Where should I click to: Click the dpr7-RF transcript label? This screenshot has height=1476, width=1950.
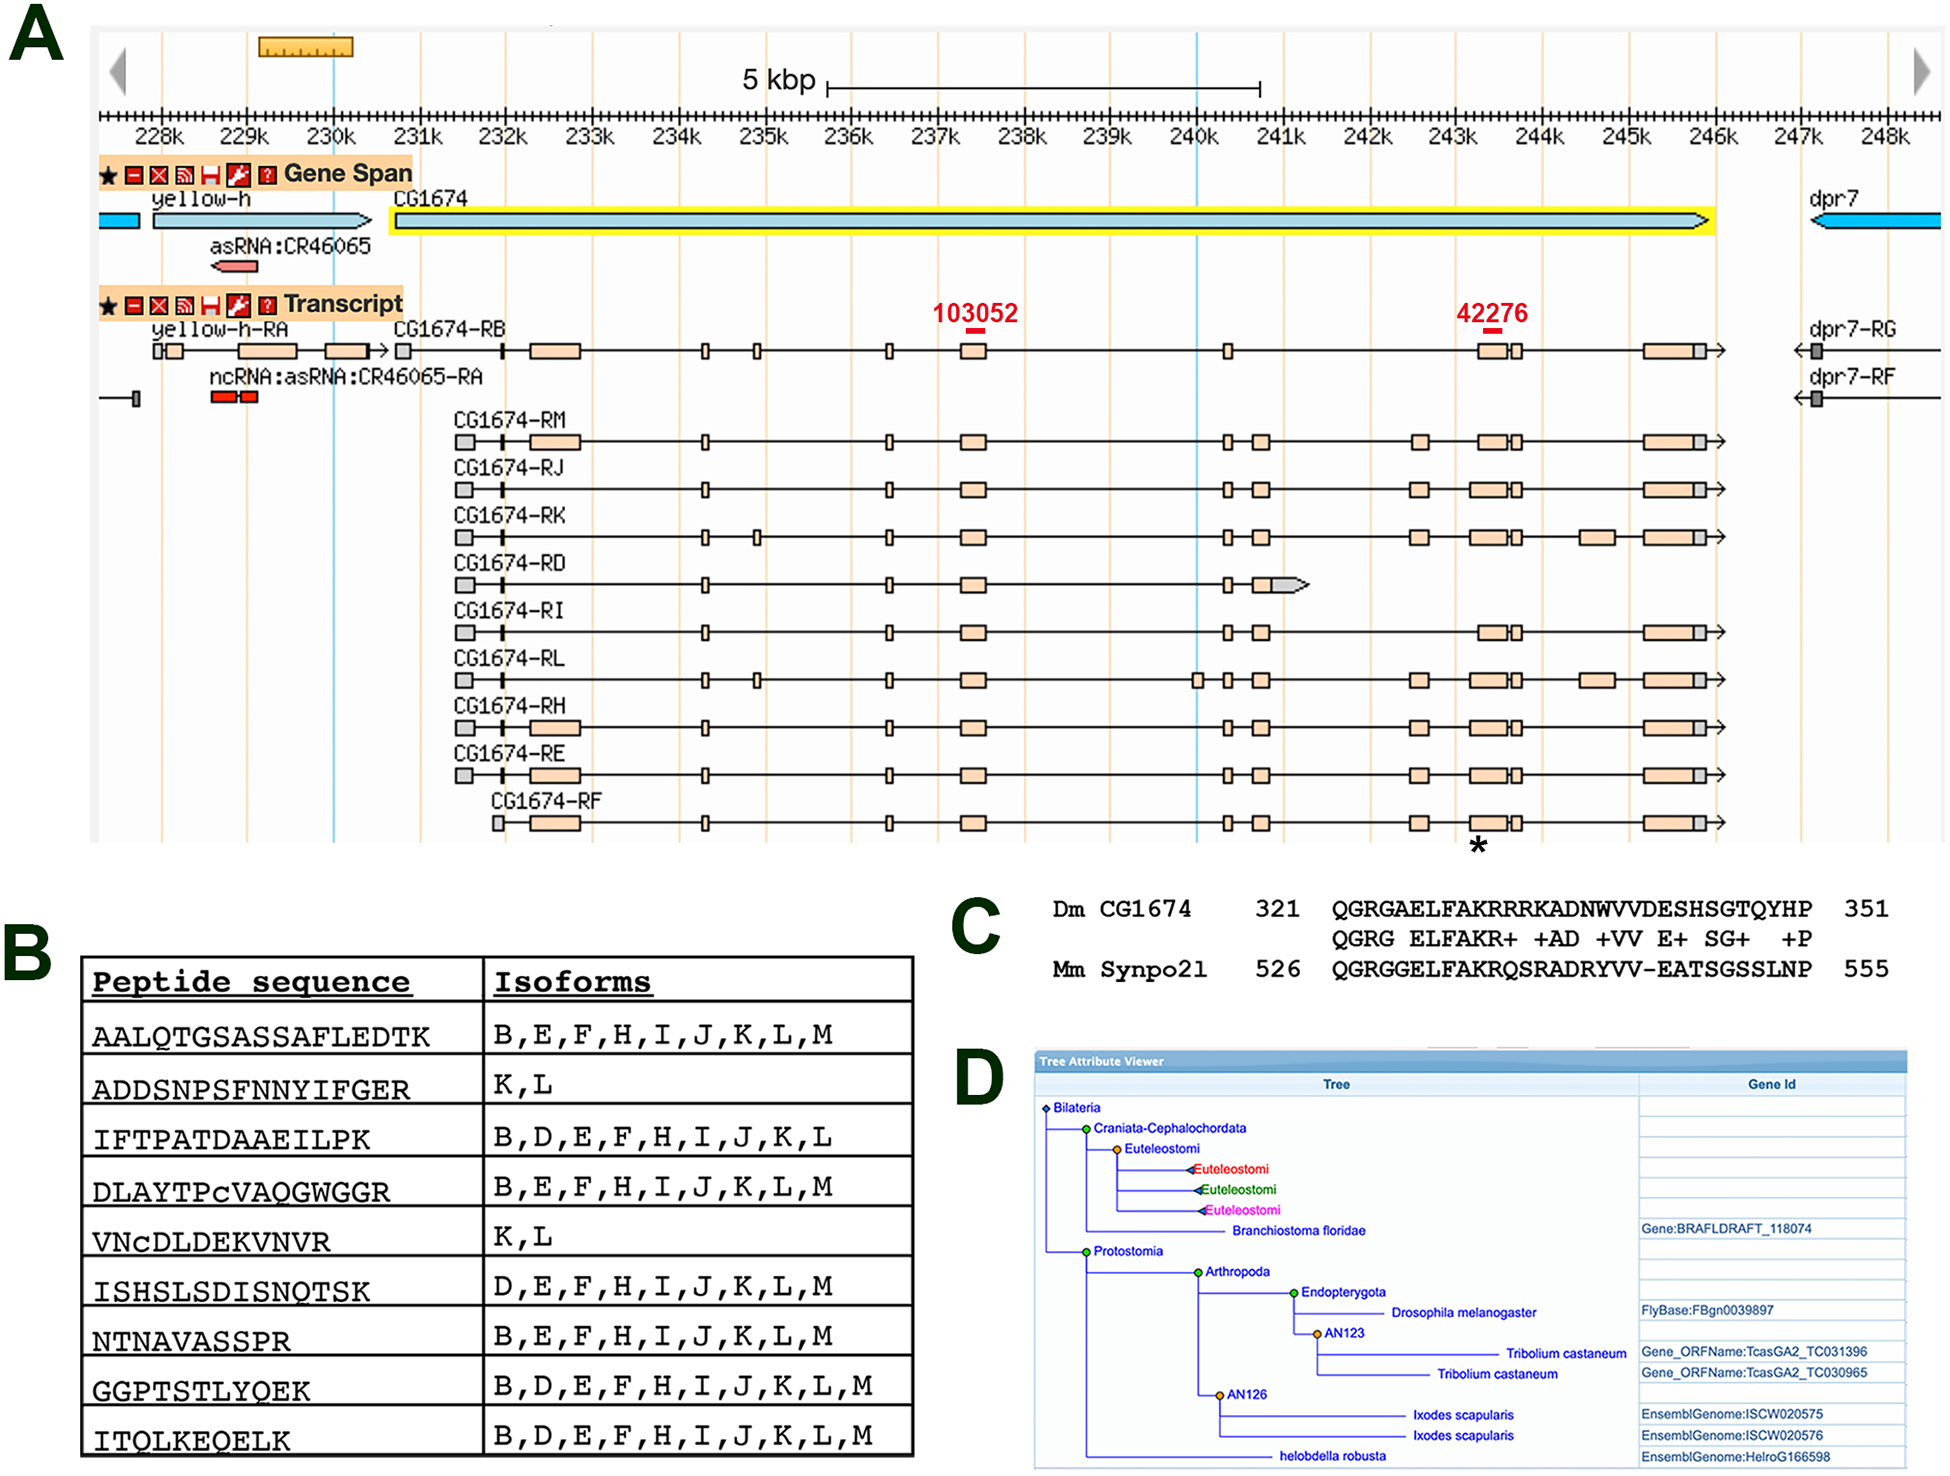(x=1852, y=377)
